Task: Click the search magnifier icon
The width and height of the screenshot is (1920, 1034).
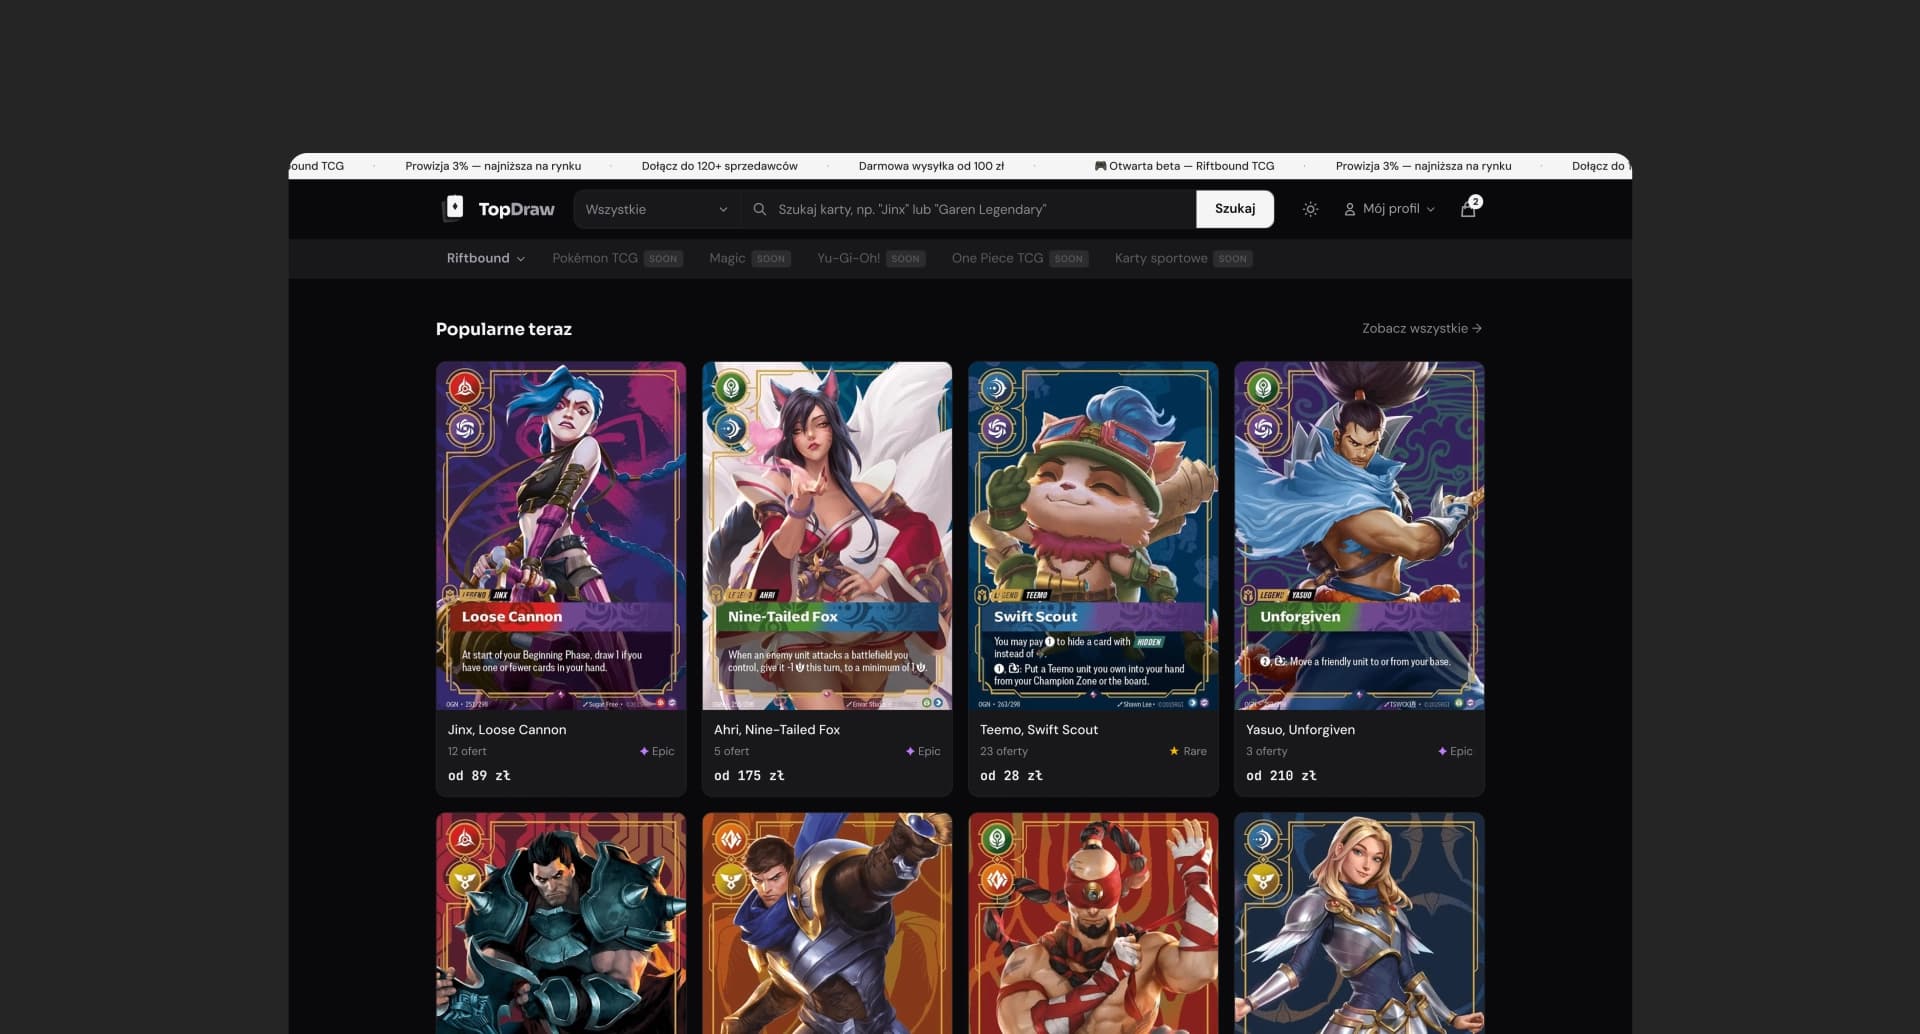Action: point(760,209)
